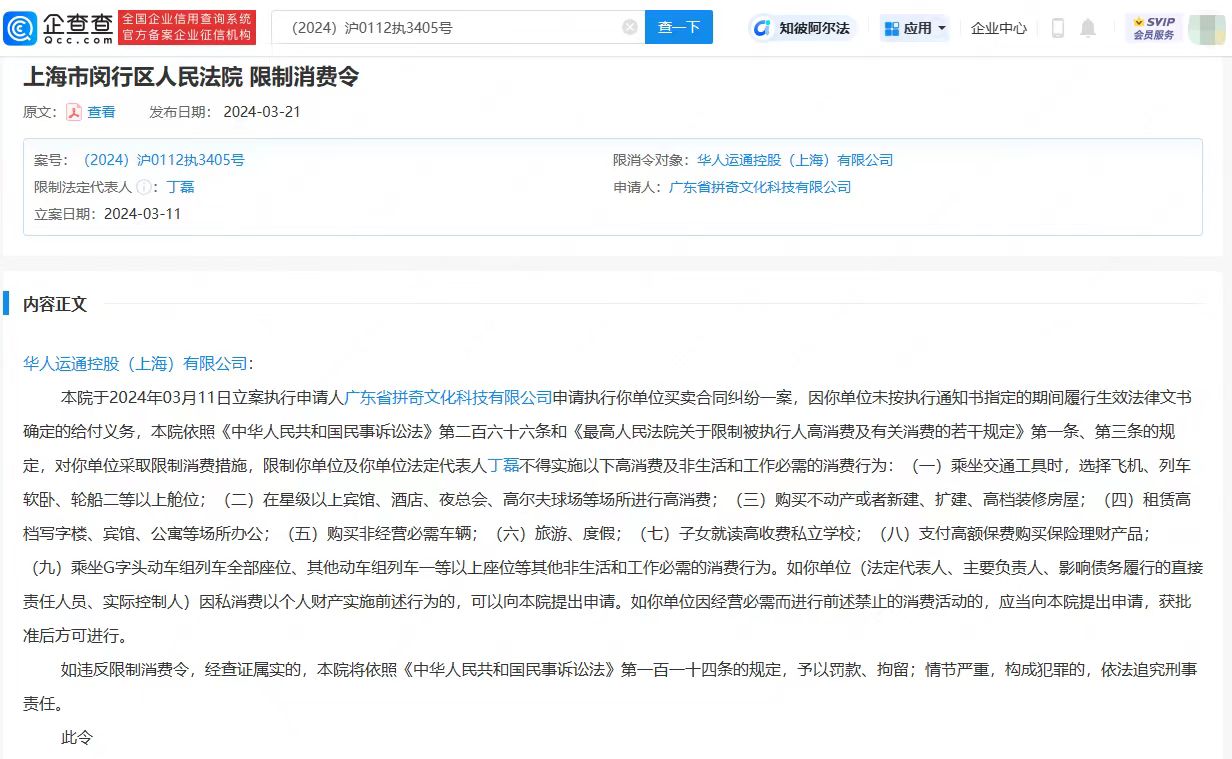1232x759 pixels.
Task: Open 知彼阿尔法 from the header
Action: (804, 28)
